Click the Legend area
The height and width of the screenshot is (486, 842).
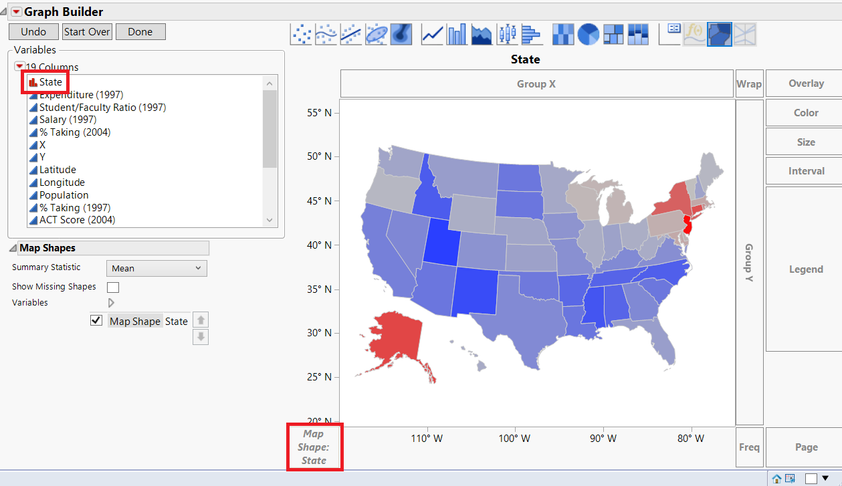point(806,269)
